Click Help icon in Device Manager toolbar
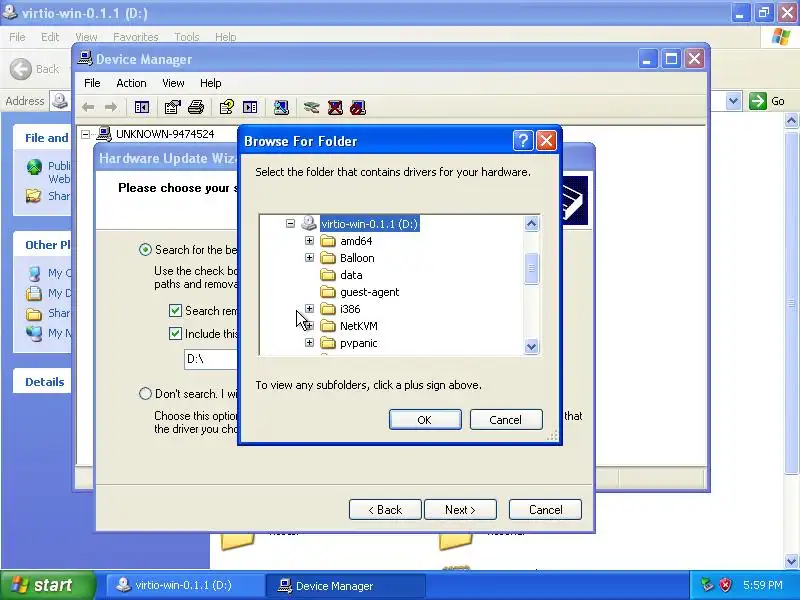800x600 pixels. [x=227, y=107]
